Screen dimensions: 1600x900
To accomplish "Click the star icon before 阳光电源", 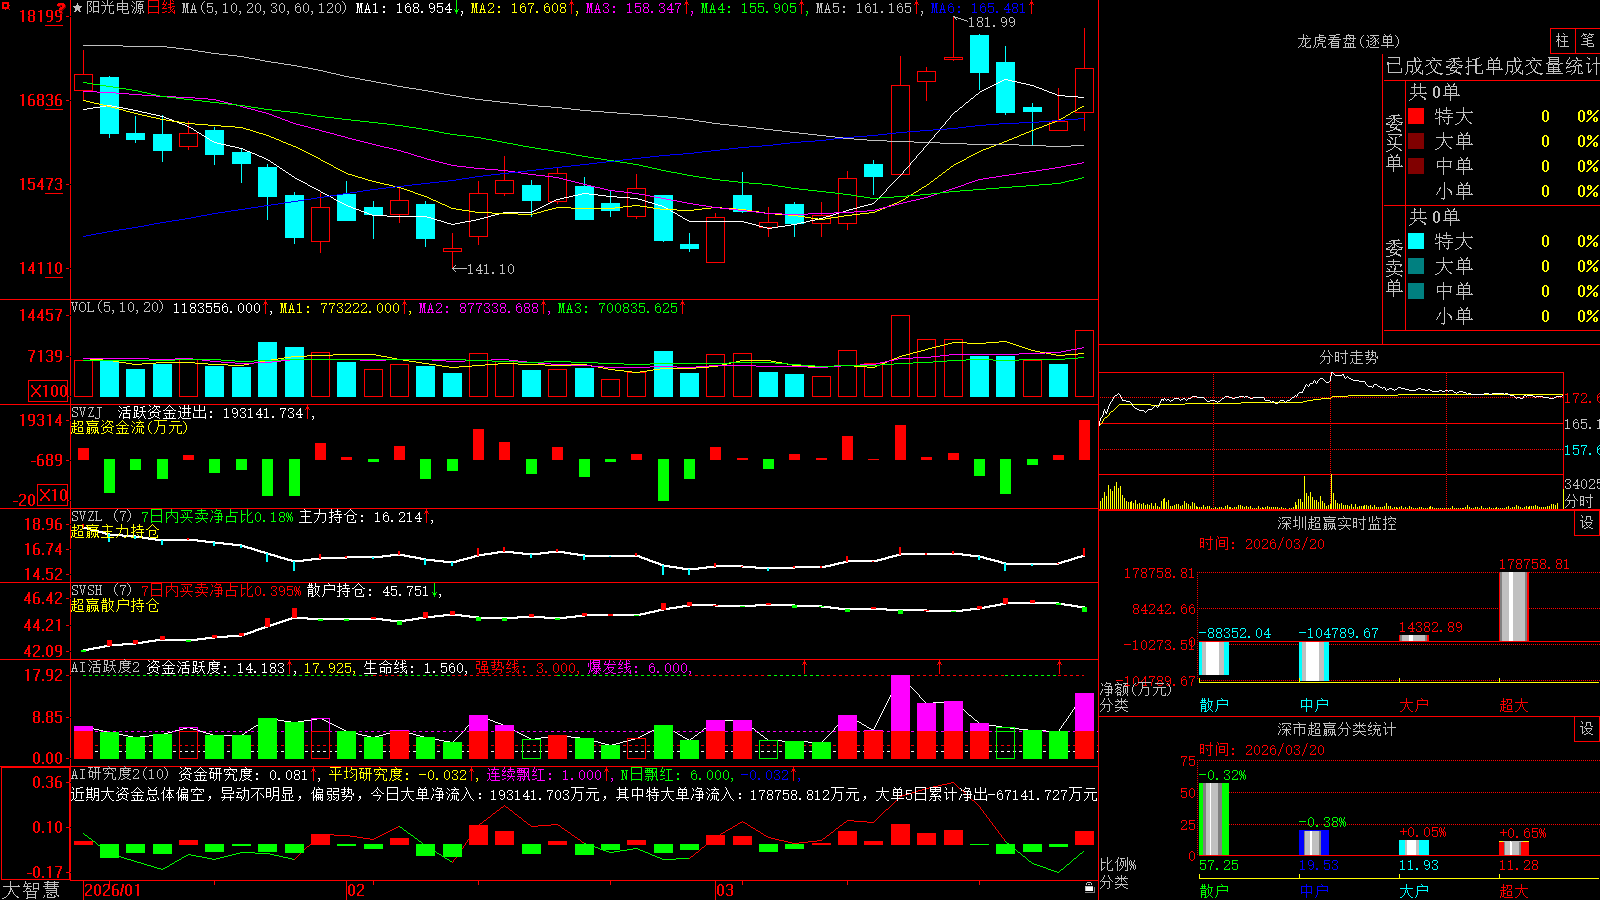I will [x=78, y=8].
